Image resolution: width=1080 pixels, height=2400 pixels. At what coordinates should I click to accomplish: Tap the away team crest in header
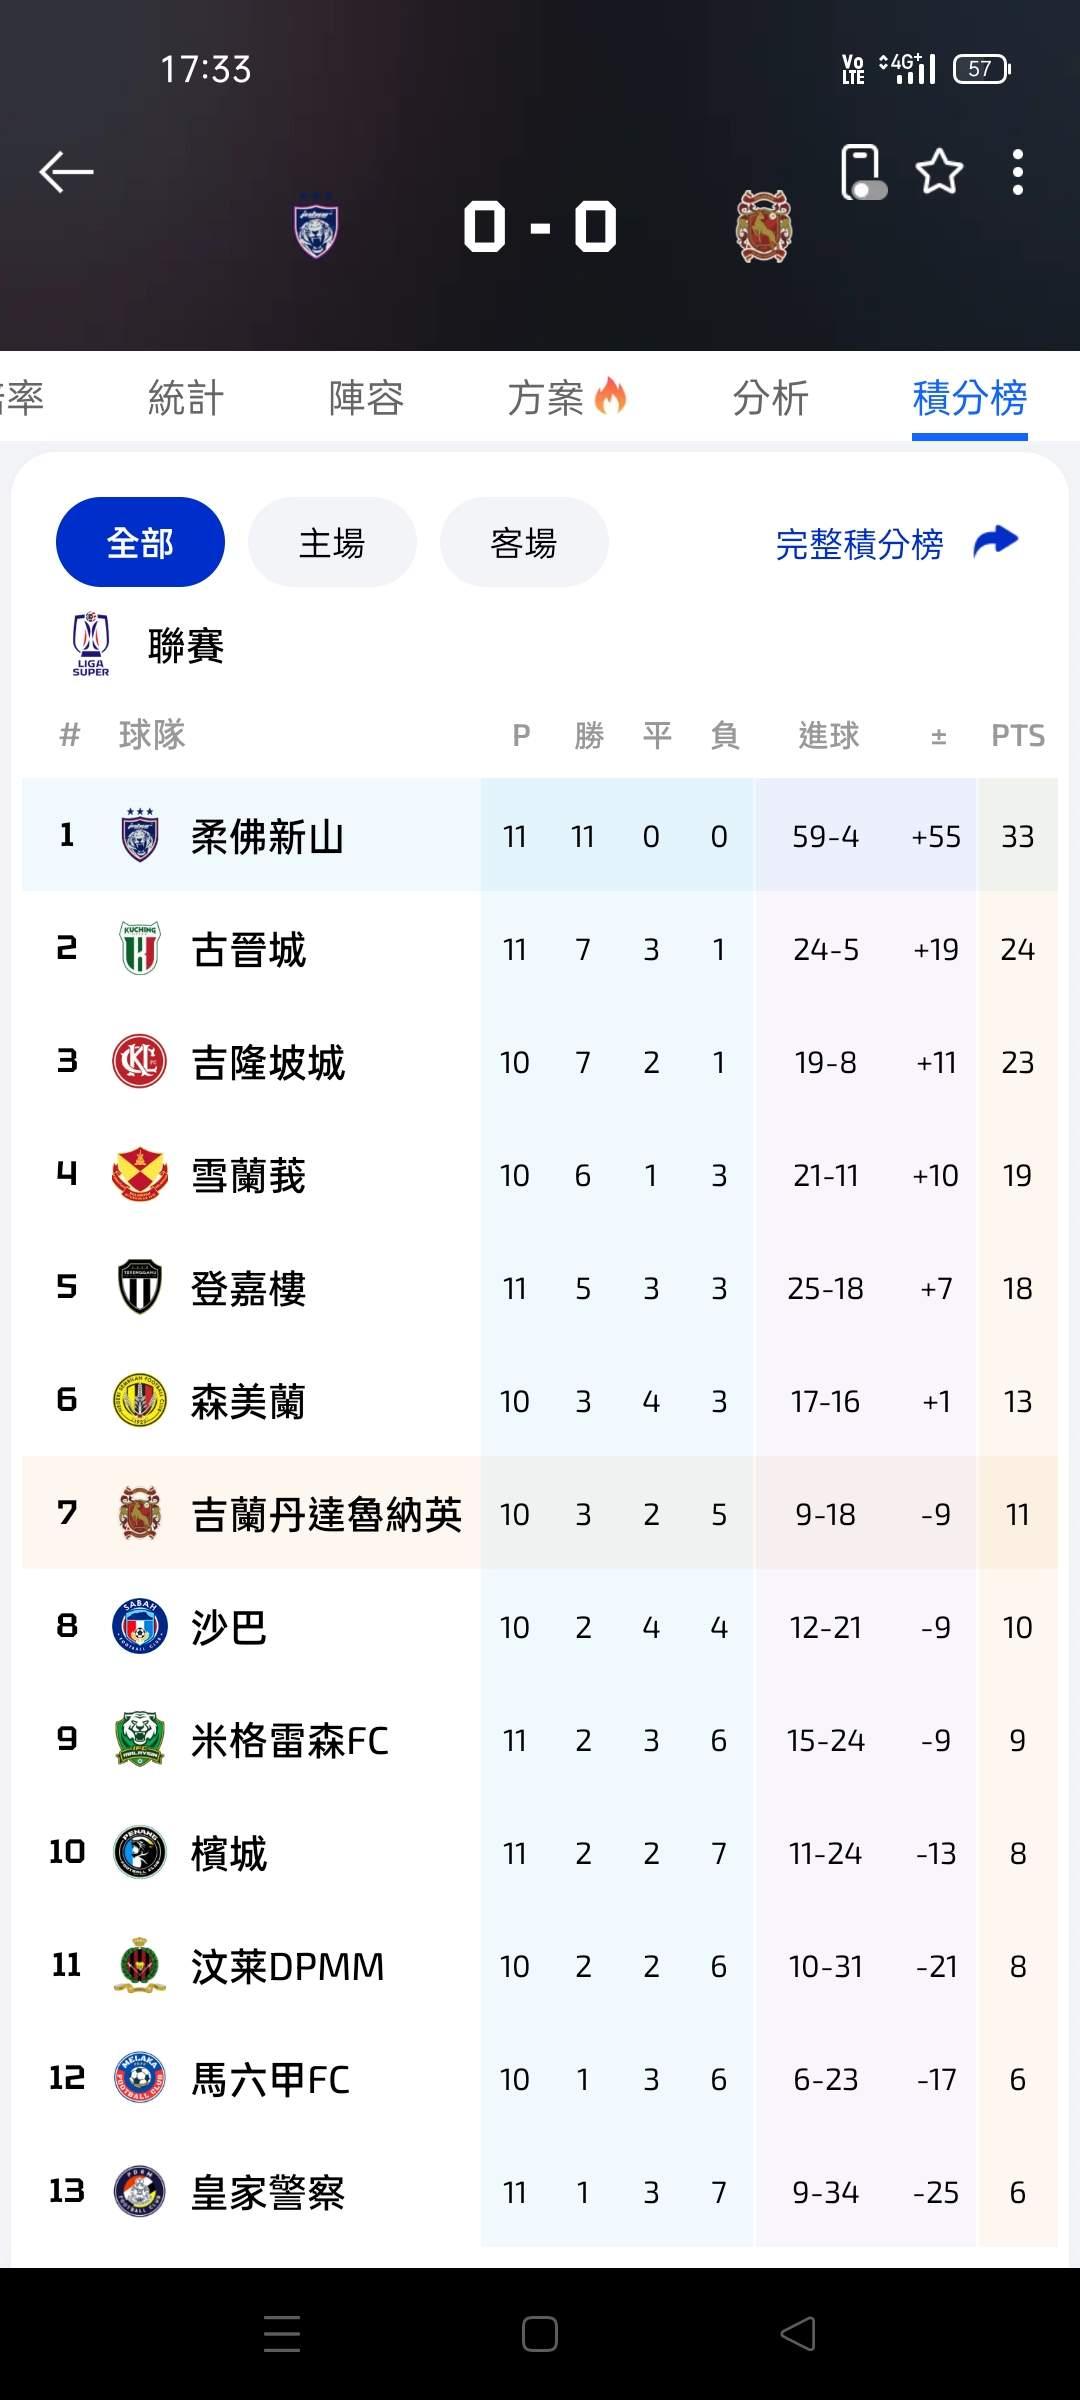764,227
